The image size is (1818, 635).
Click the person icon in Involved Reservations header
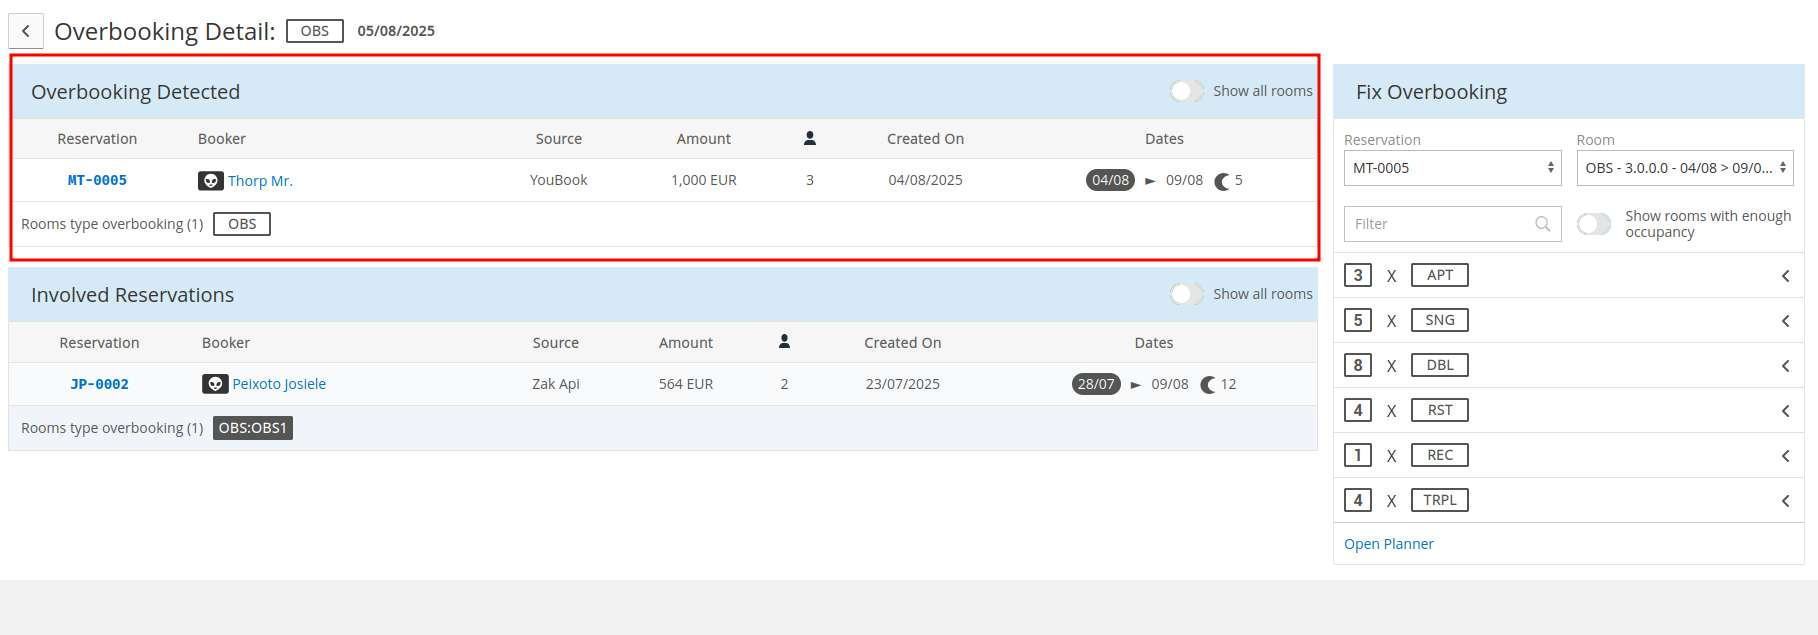785,342
